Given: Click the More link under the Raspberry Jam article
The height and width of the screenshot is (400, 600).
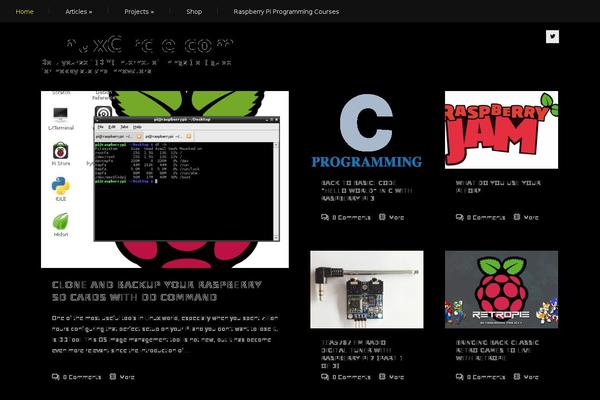Looking at the screenshot, I should pos(531,217).
